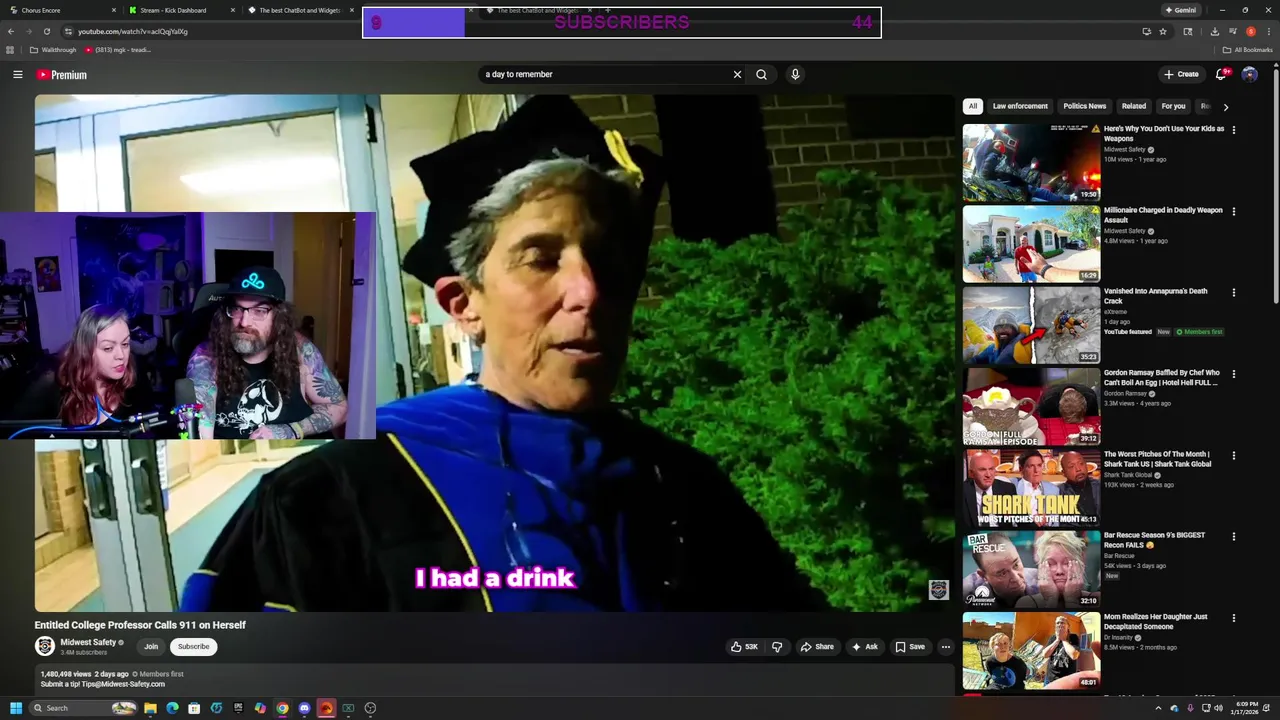1280x720 pixels.
Task: Reload the page
Action: coord(46,31)
